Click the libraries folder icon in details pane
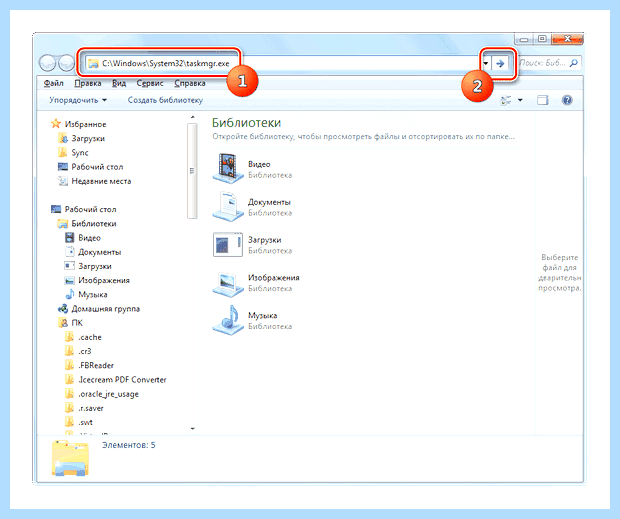Viewport: 620px width, 519px height. pyautogui.click(x=70, y=458)
